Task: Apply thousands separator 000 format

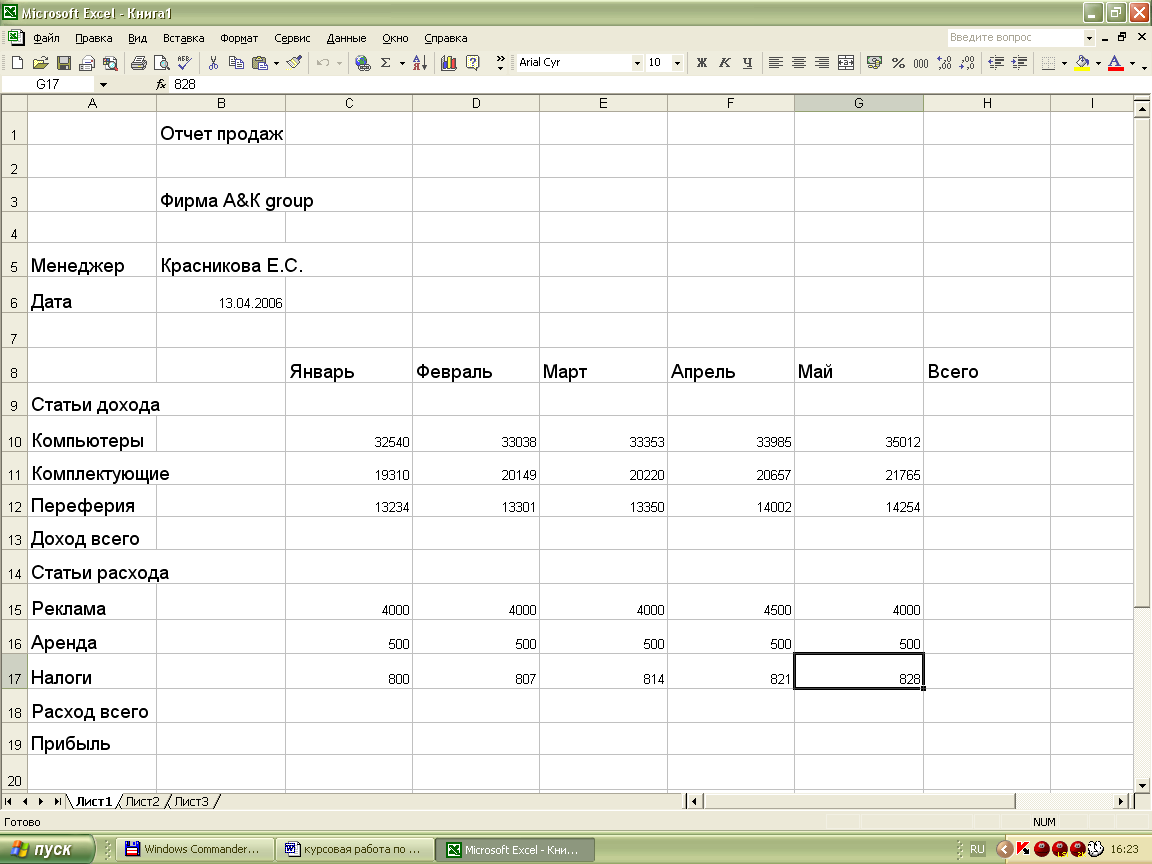Action: 921,63
